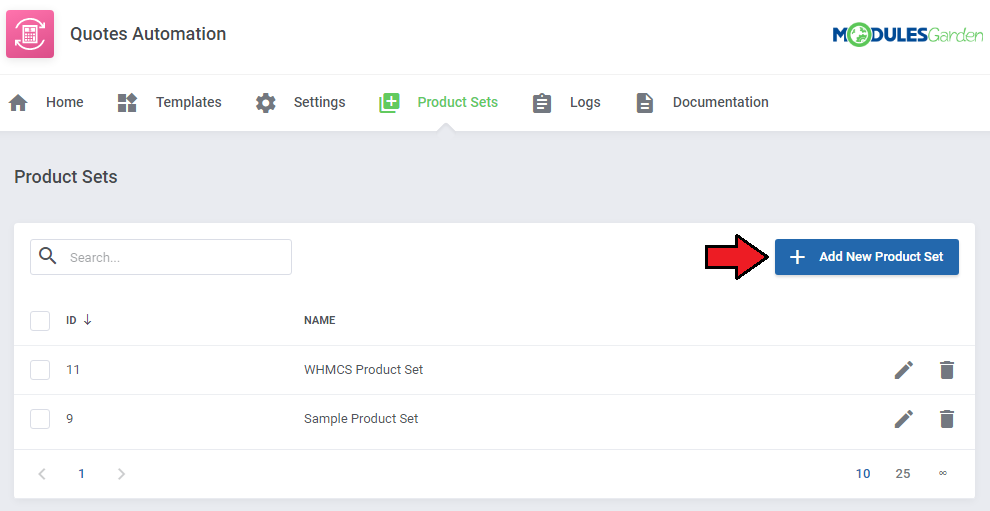Image resolution: width=990 pixels, height=511 pixels.
Task: Click the Settings gear icon
Action: tap(266, 102)
